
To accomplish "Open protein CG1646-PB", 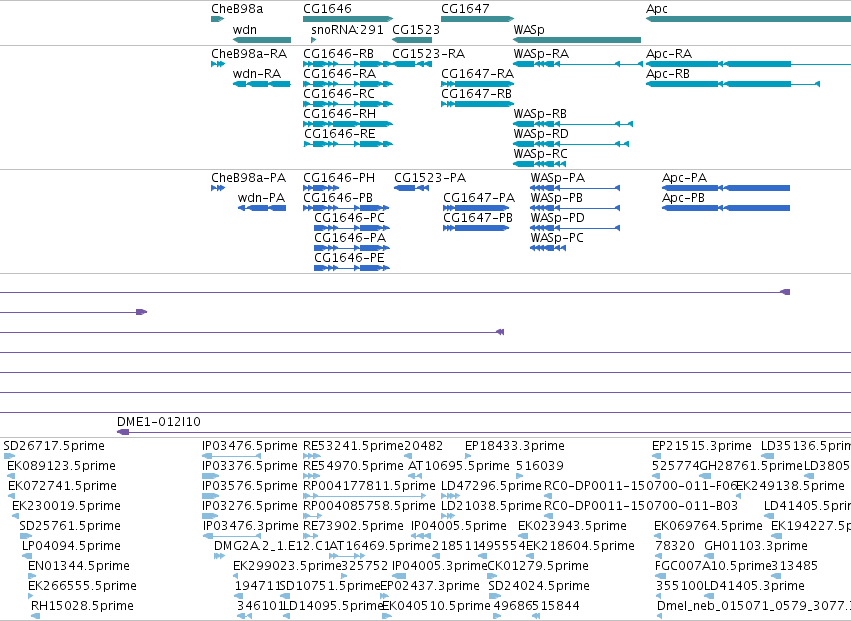I will pos(346,208).
